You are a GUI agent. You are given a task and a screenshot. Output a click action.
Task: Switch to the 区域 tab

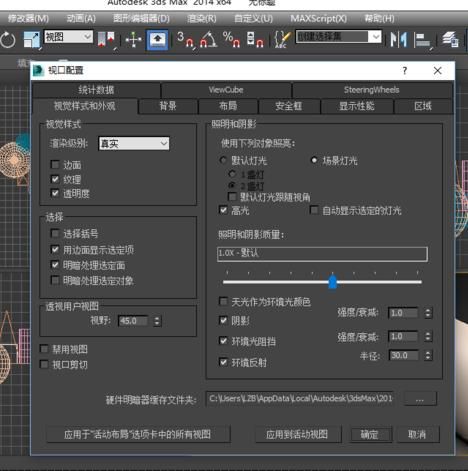pyautogui.click(x=423, y=106)
